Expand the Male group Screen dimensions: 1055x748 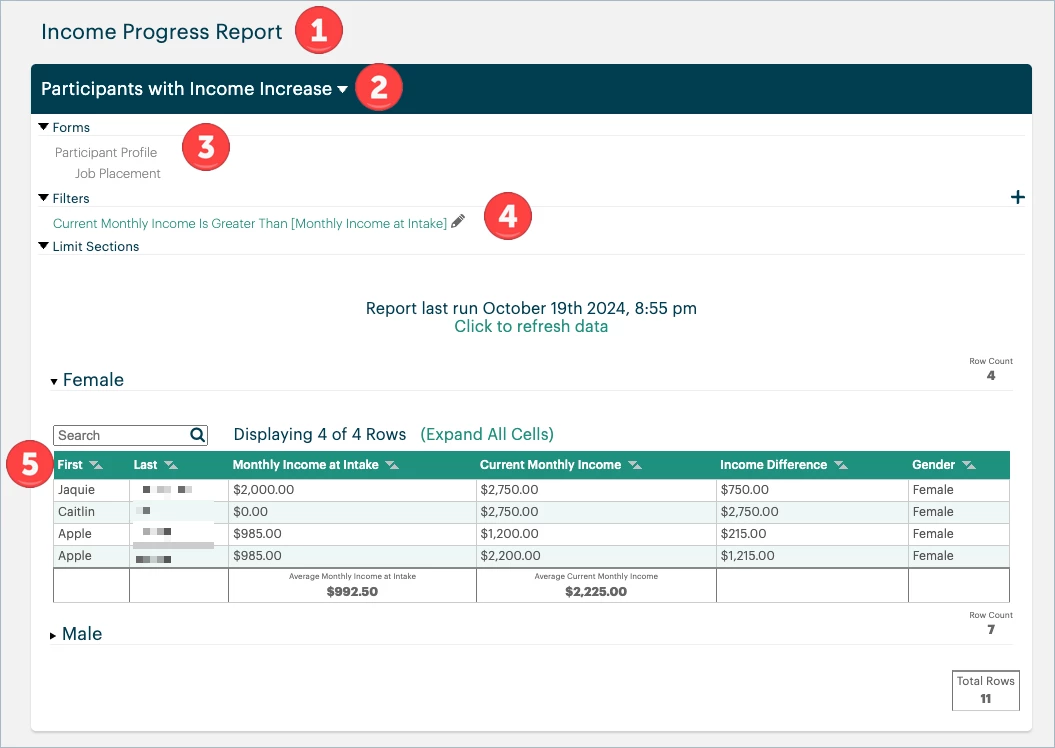click(53, 636)
